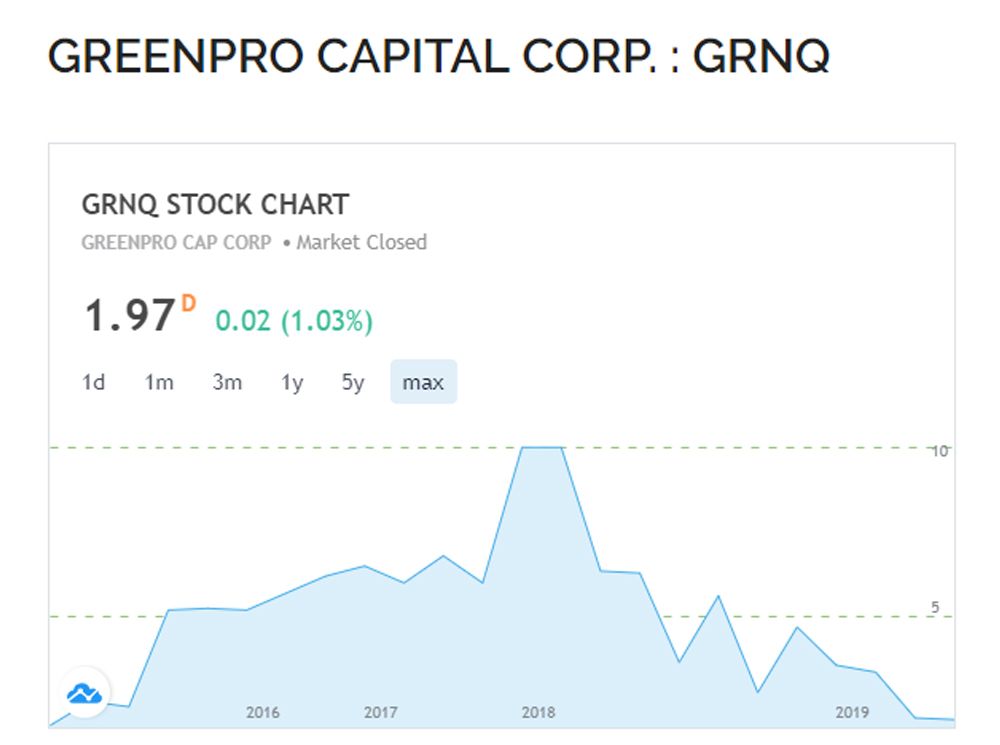Screen dimensions: 1000x745
Task: Select the max range button
Action: [423, 382]
